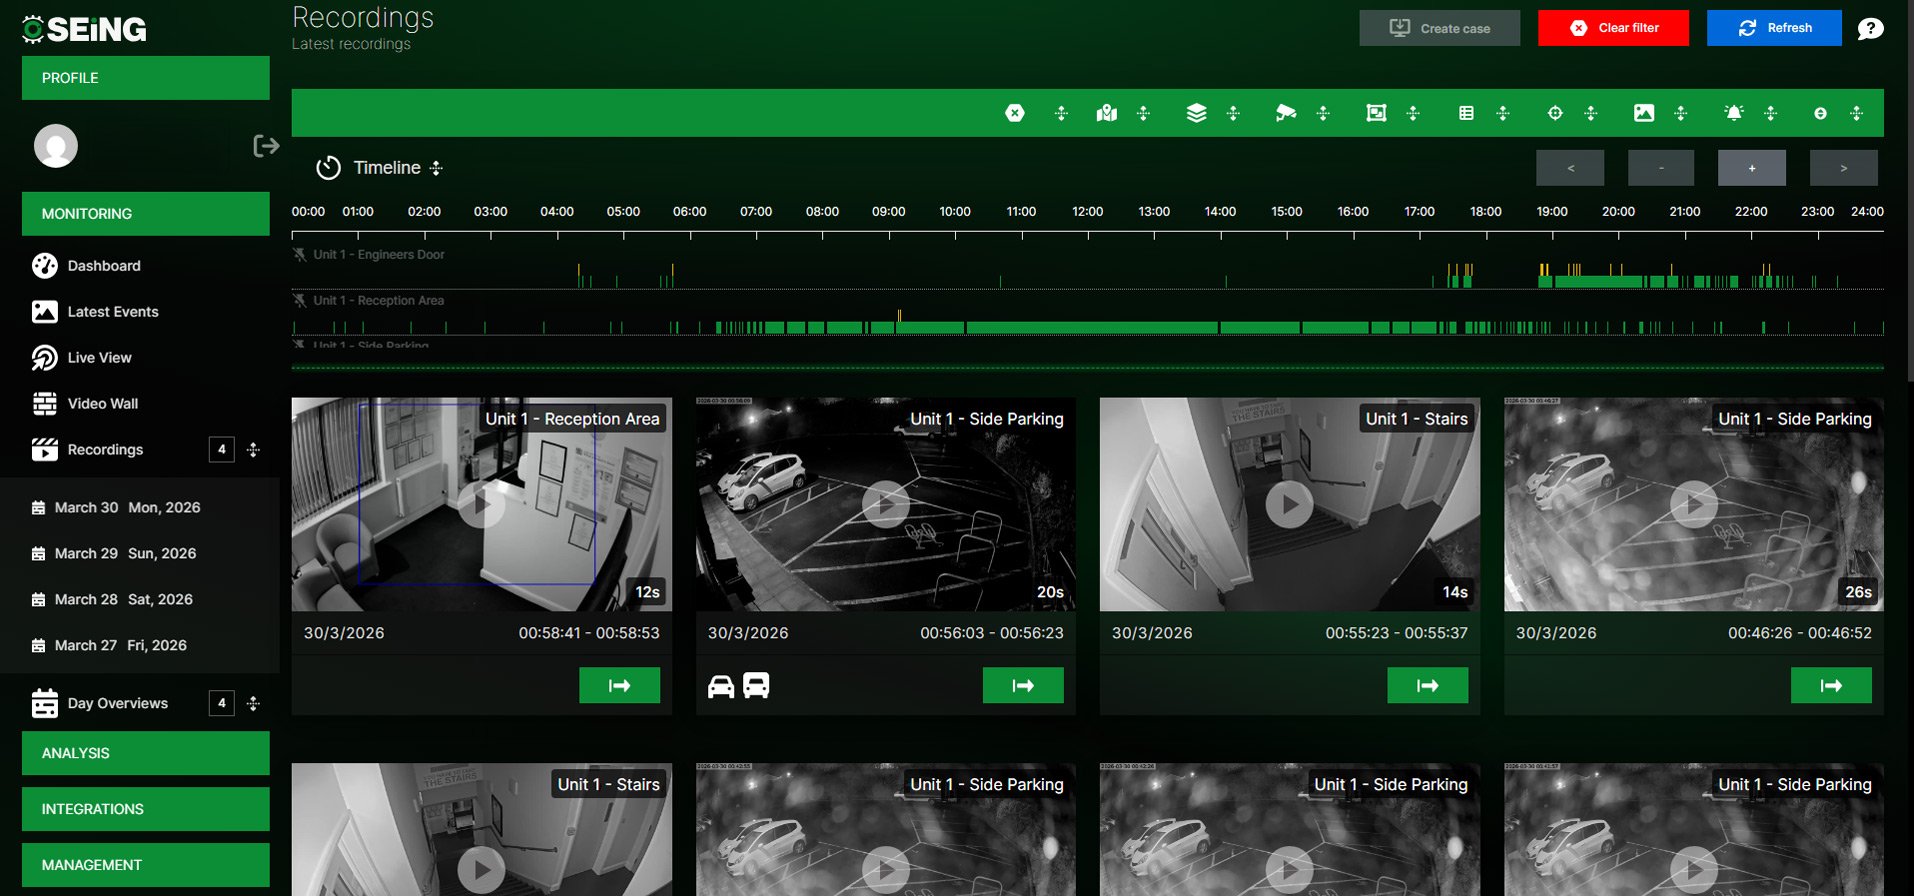This screenshot has height=896, width=1914.
Task: Choose the security camera filter icon
Action: pyautogui.click(x=1286, y=113)
